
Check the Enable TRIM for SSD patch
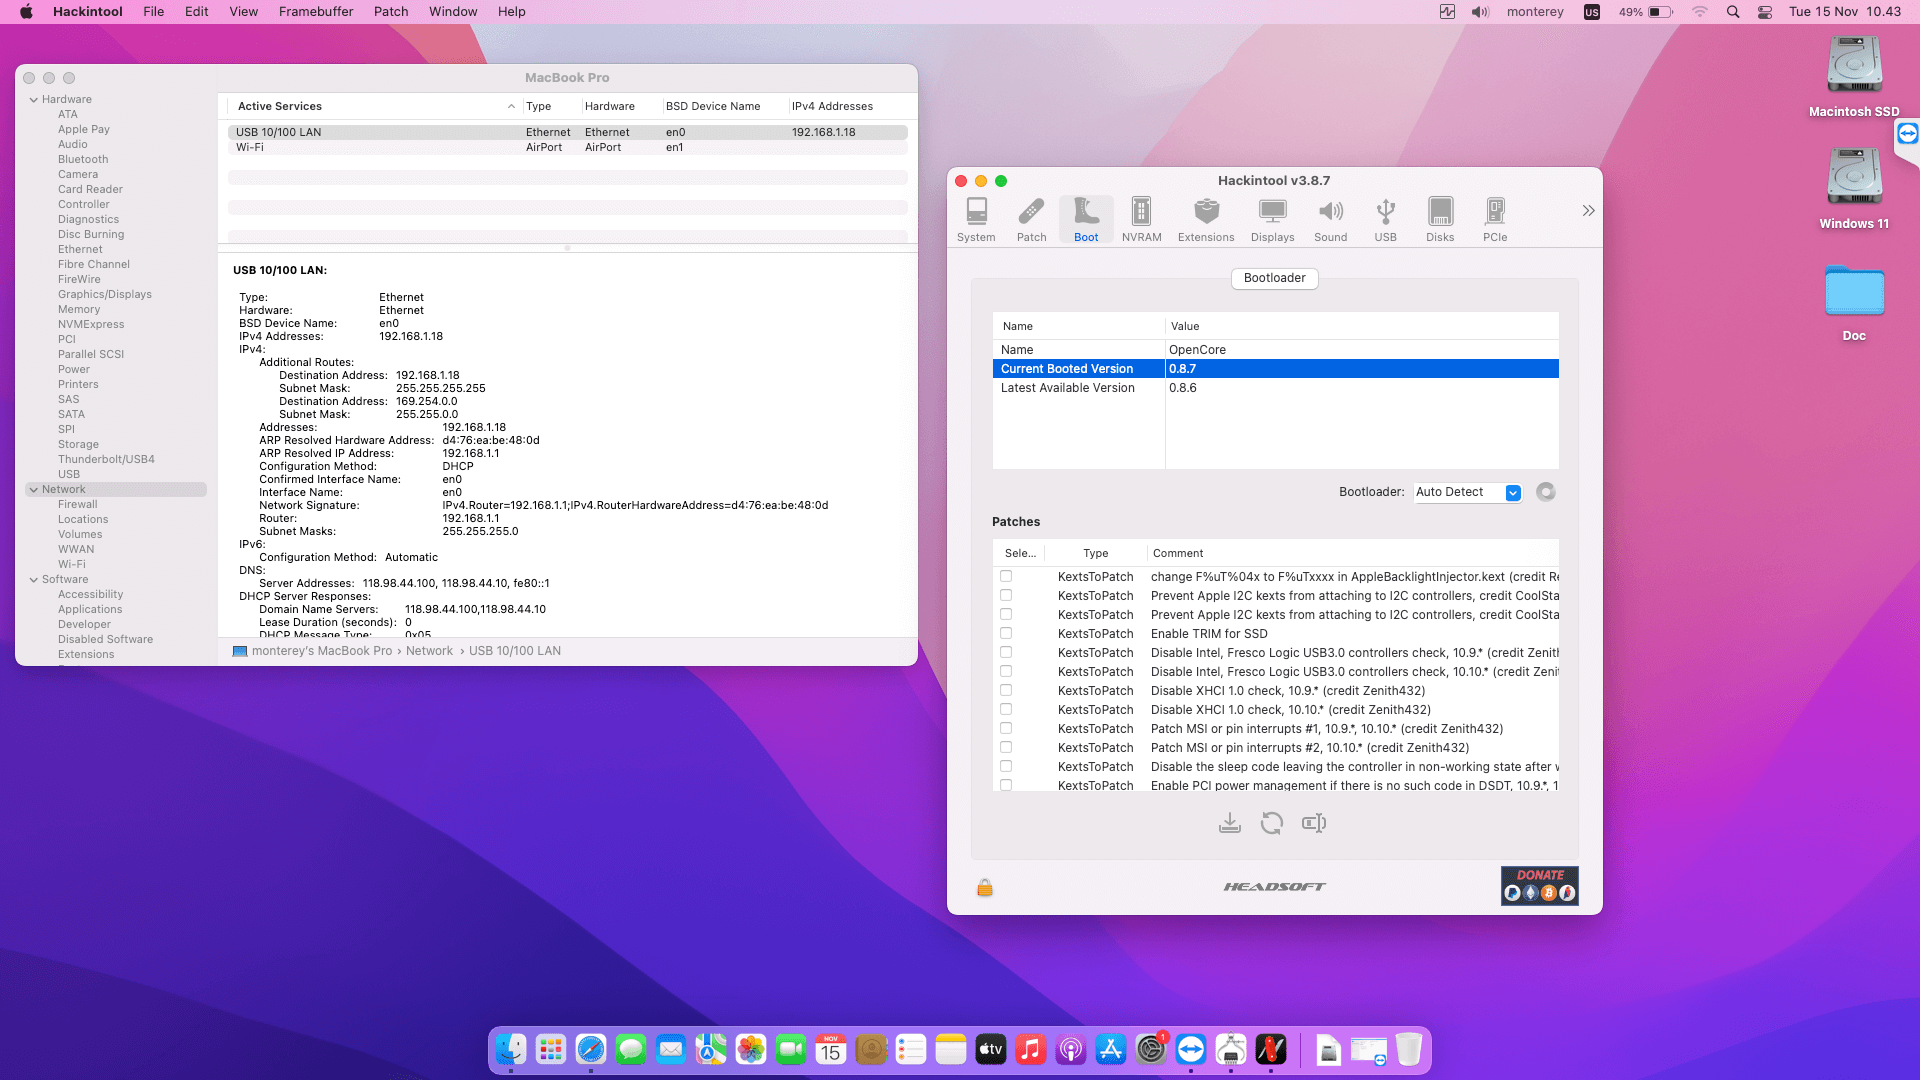(x=1006, y=633)
